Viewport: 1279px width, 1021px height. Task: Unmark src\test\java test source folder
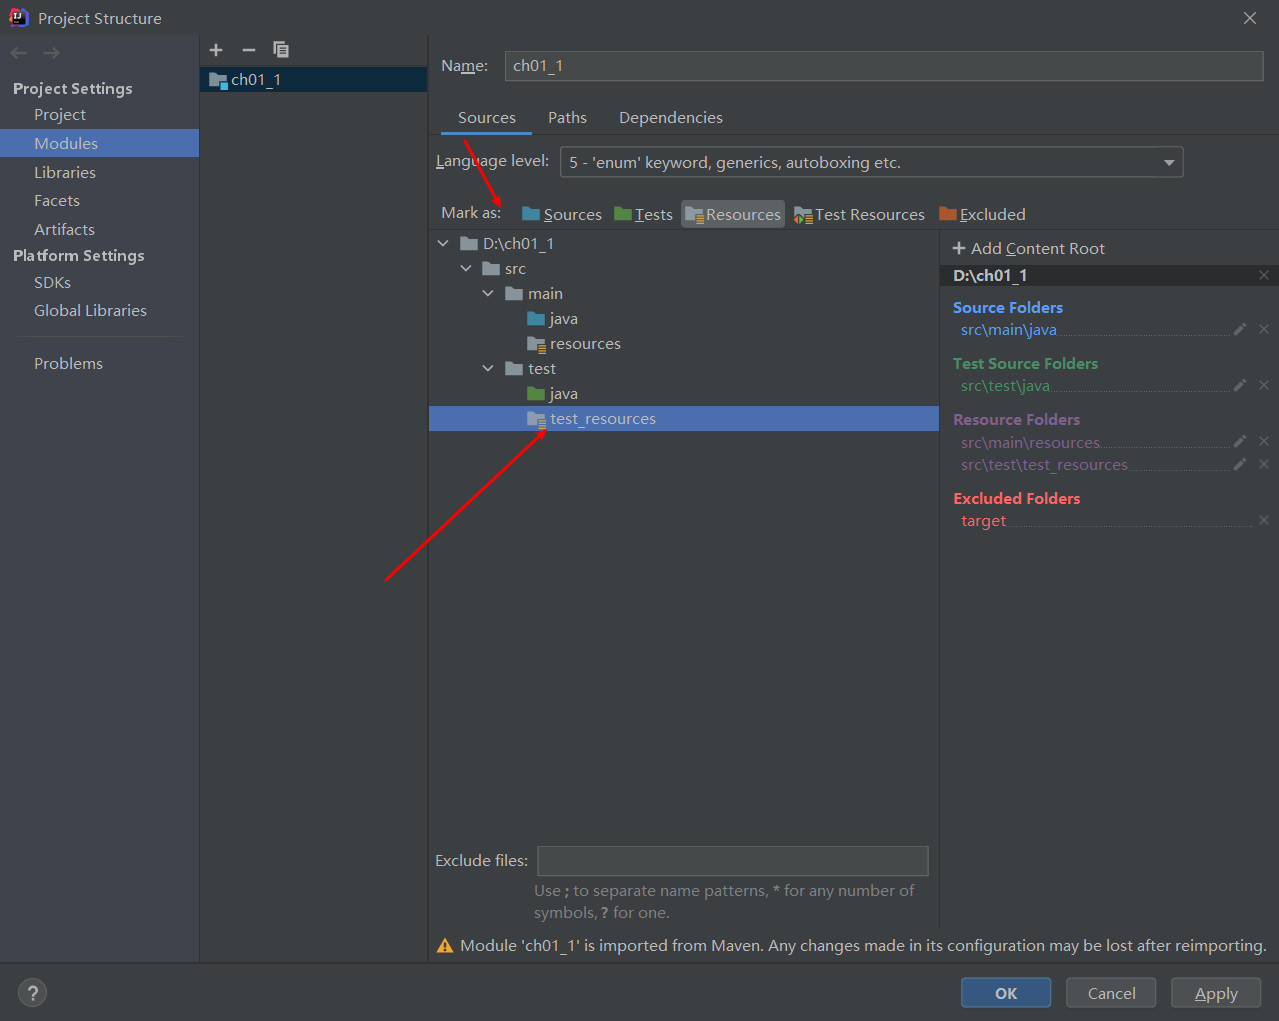pos(1264,385)
